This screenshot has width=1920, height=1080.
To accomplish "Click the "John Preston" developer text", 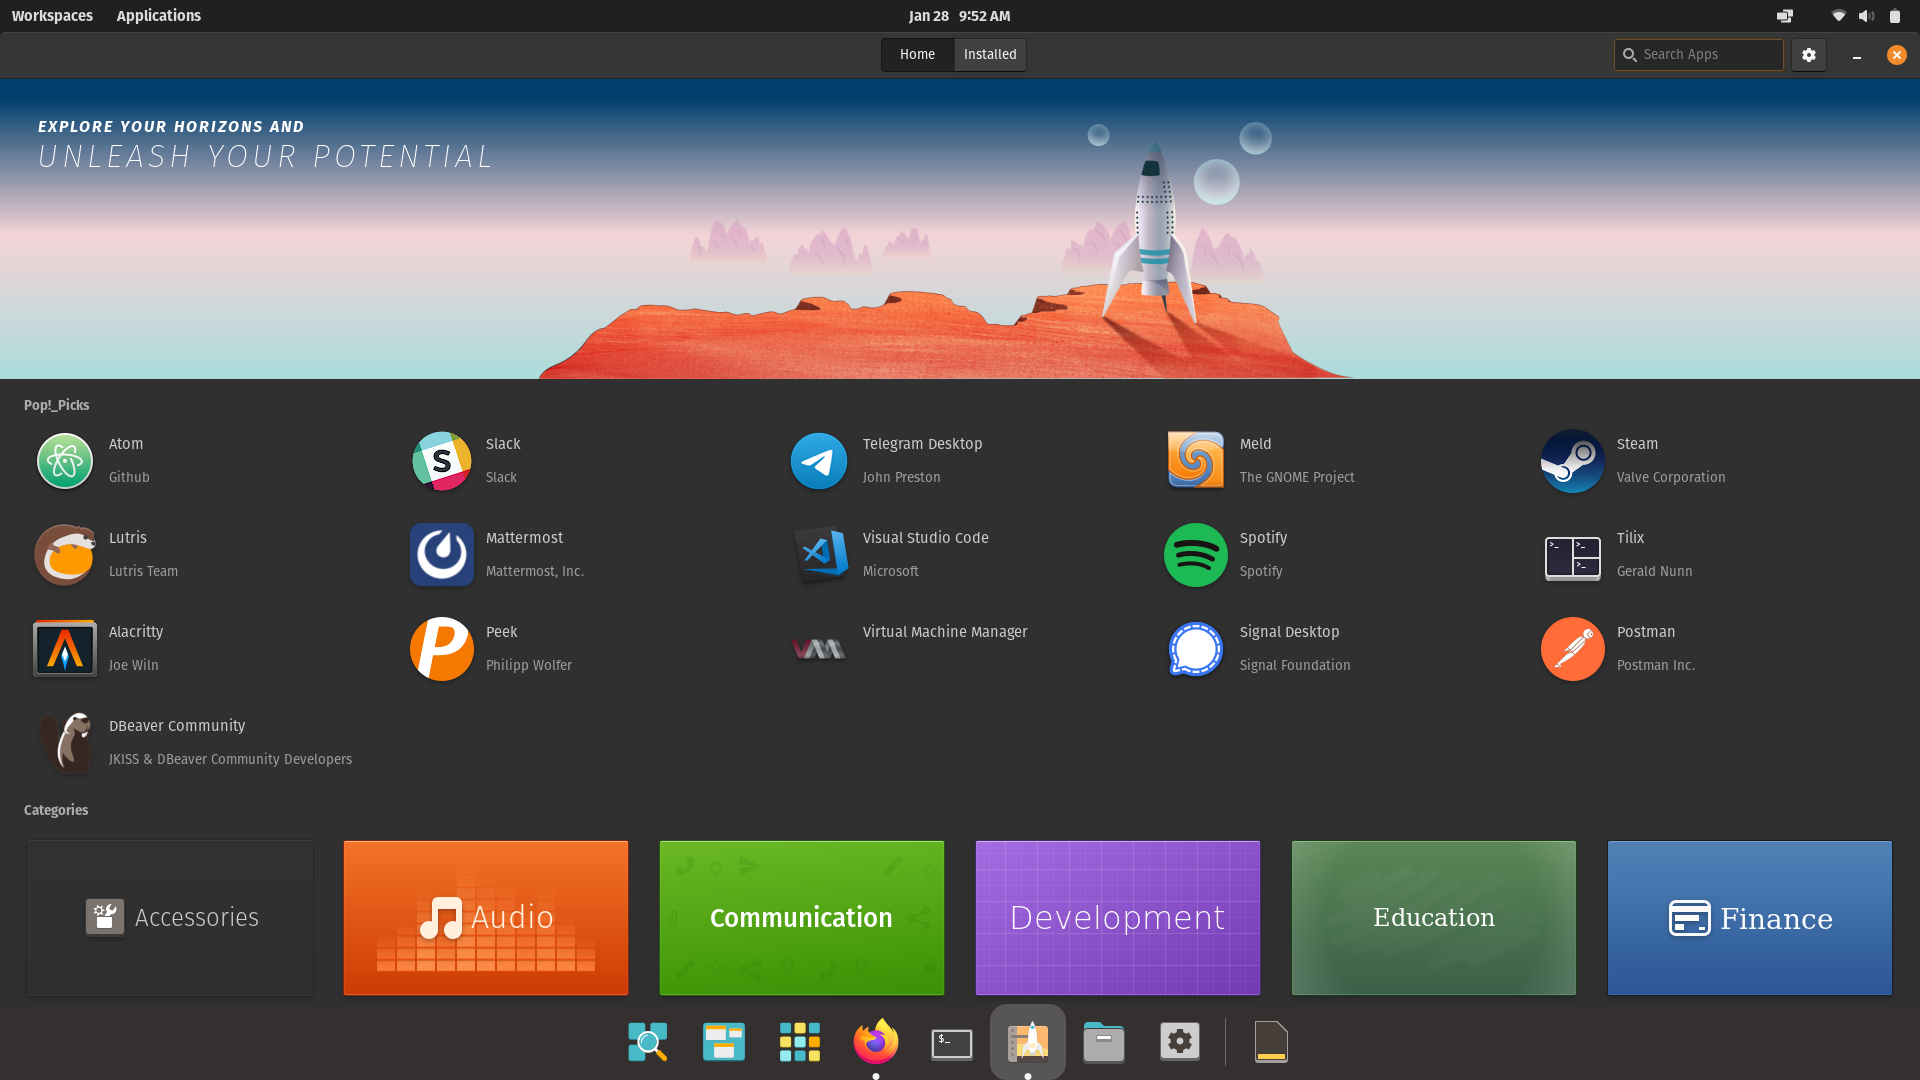I will [901, 478].
